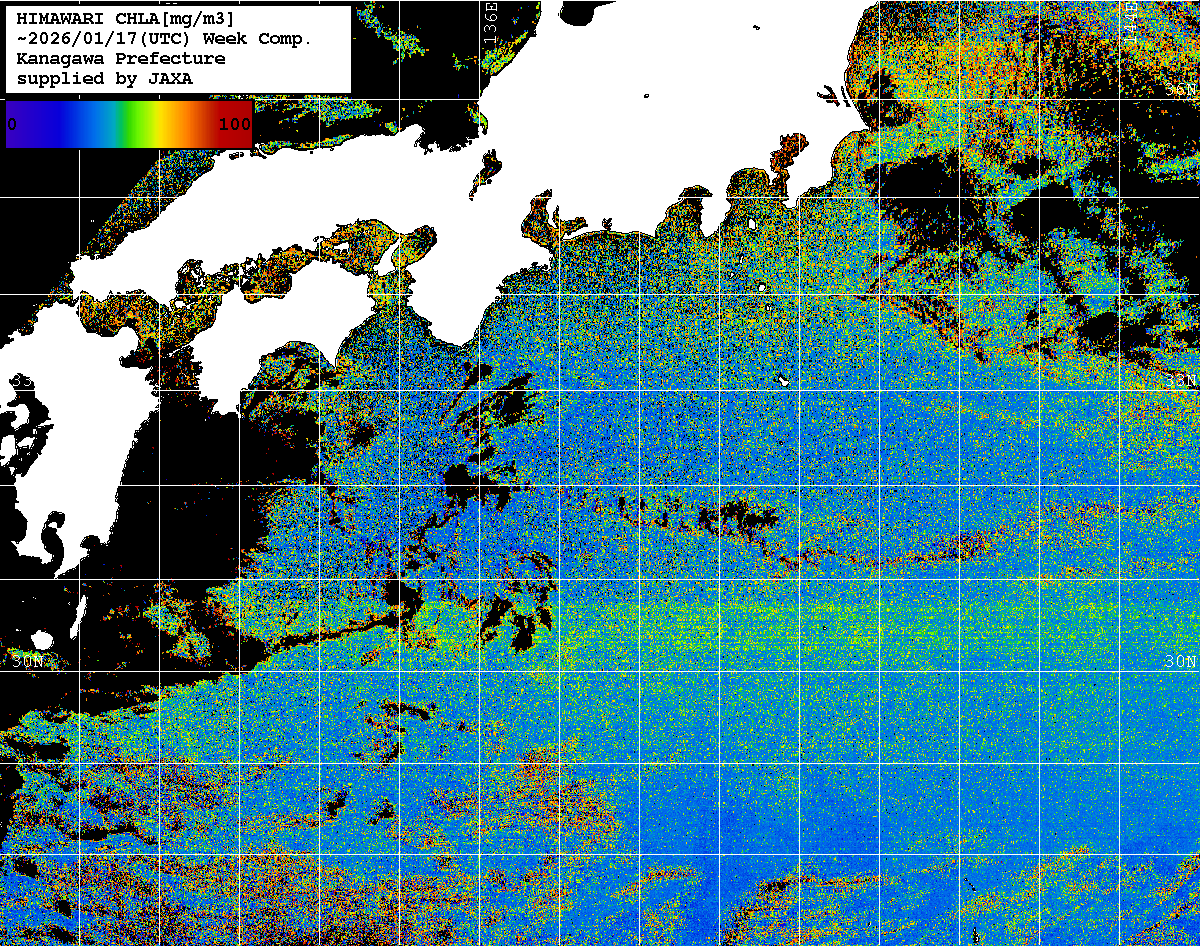The height and width of the screenshot is (946, 1200).
Task: Click the 36N latitude label
Action: (x=1180, y=91)
